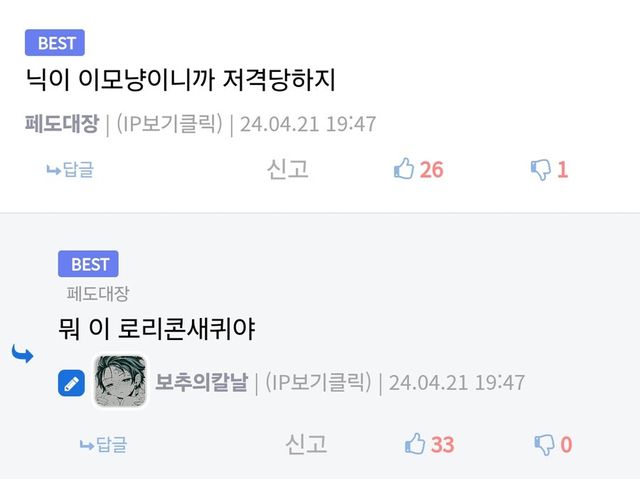Click the small gray quoted nickname above the reply text
Screen dimensions: 640x479
[97, 294]
